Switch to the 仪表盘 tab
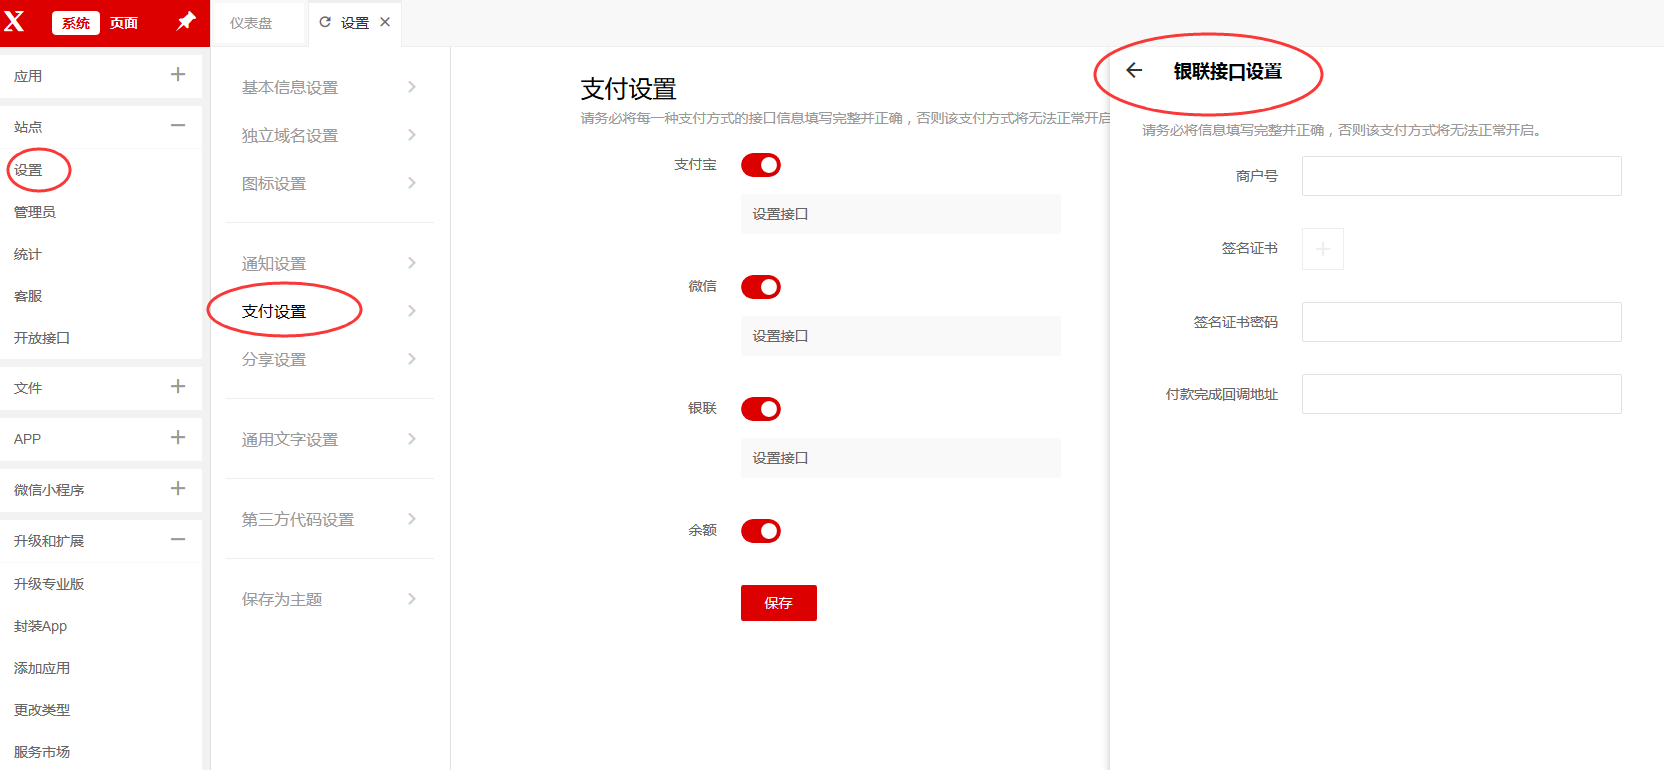 coord(251,23)
